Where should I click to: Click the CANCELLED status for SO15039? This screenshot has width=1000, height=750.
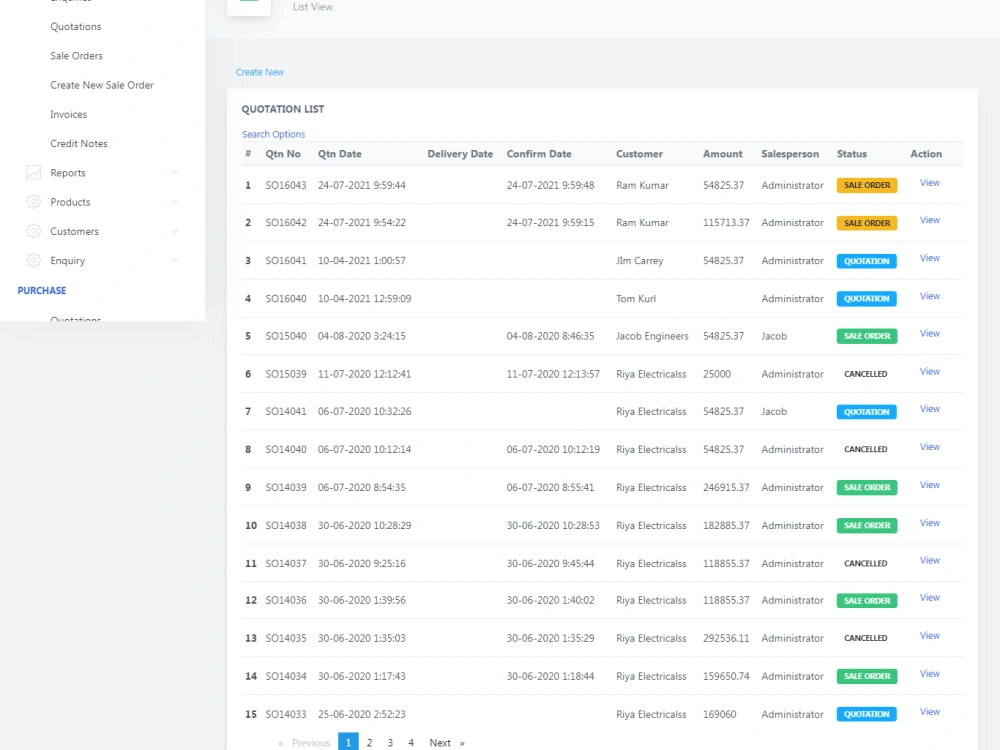pyautogui.click(x=865, y=374)
